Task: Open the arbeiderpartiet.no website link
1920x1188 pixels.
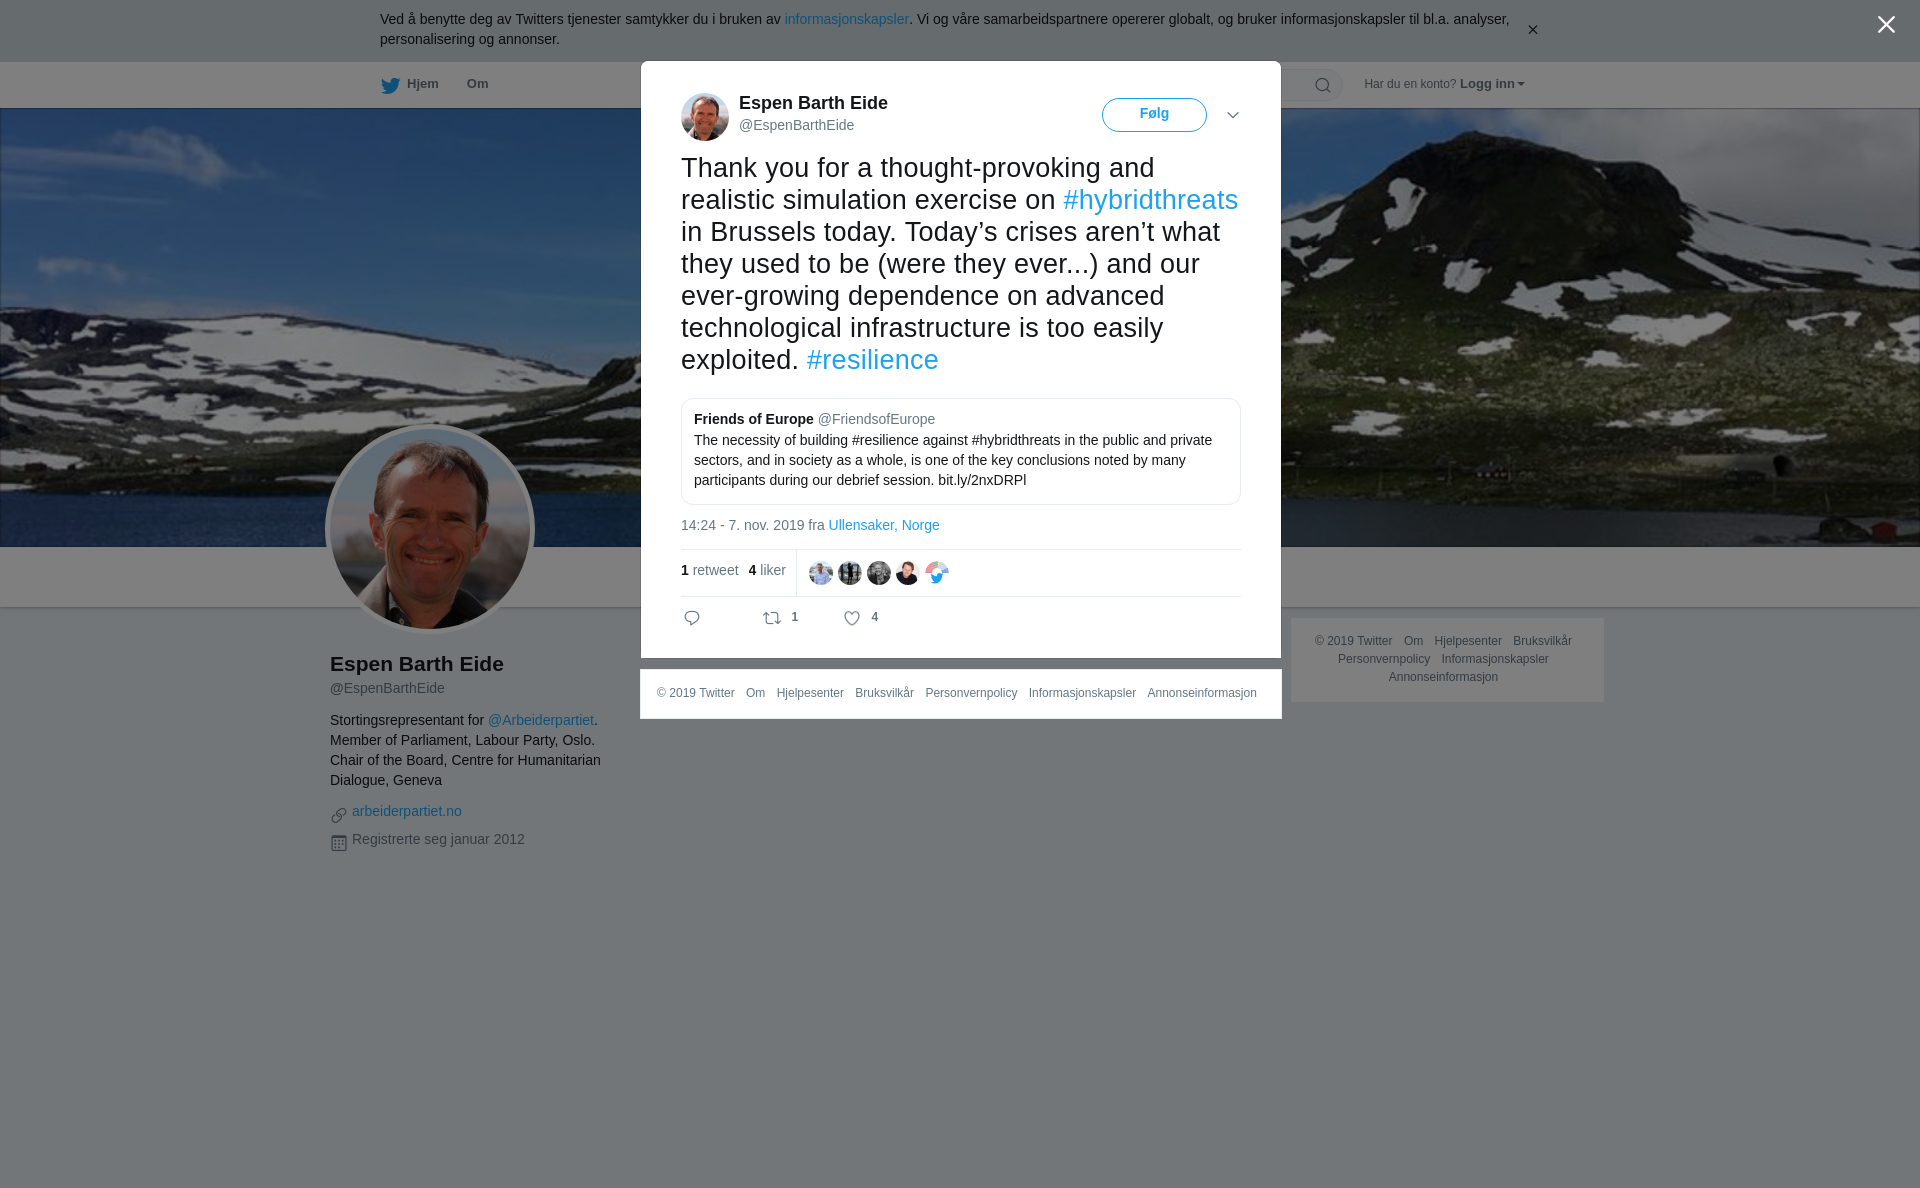Action: [x=407, y=811]
